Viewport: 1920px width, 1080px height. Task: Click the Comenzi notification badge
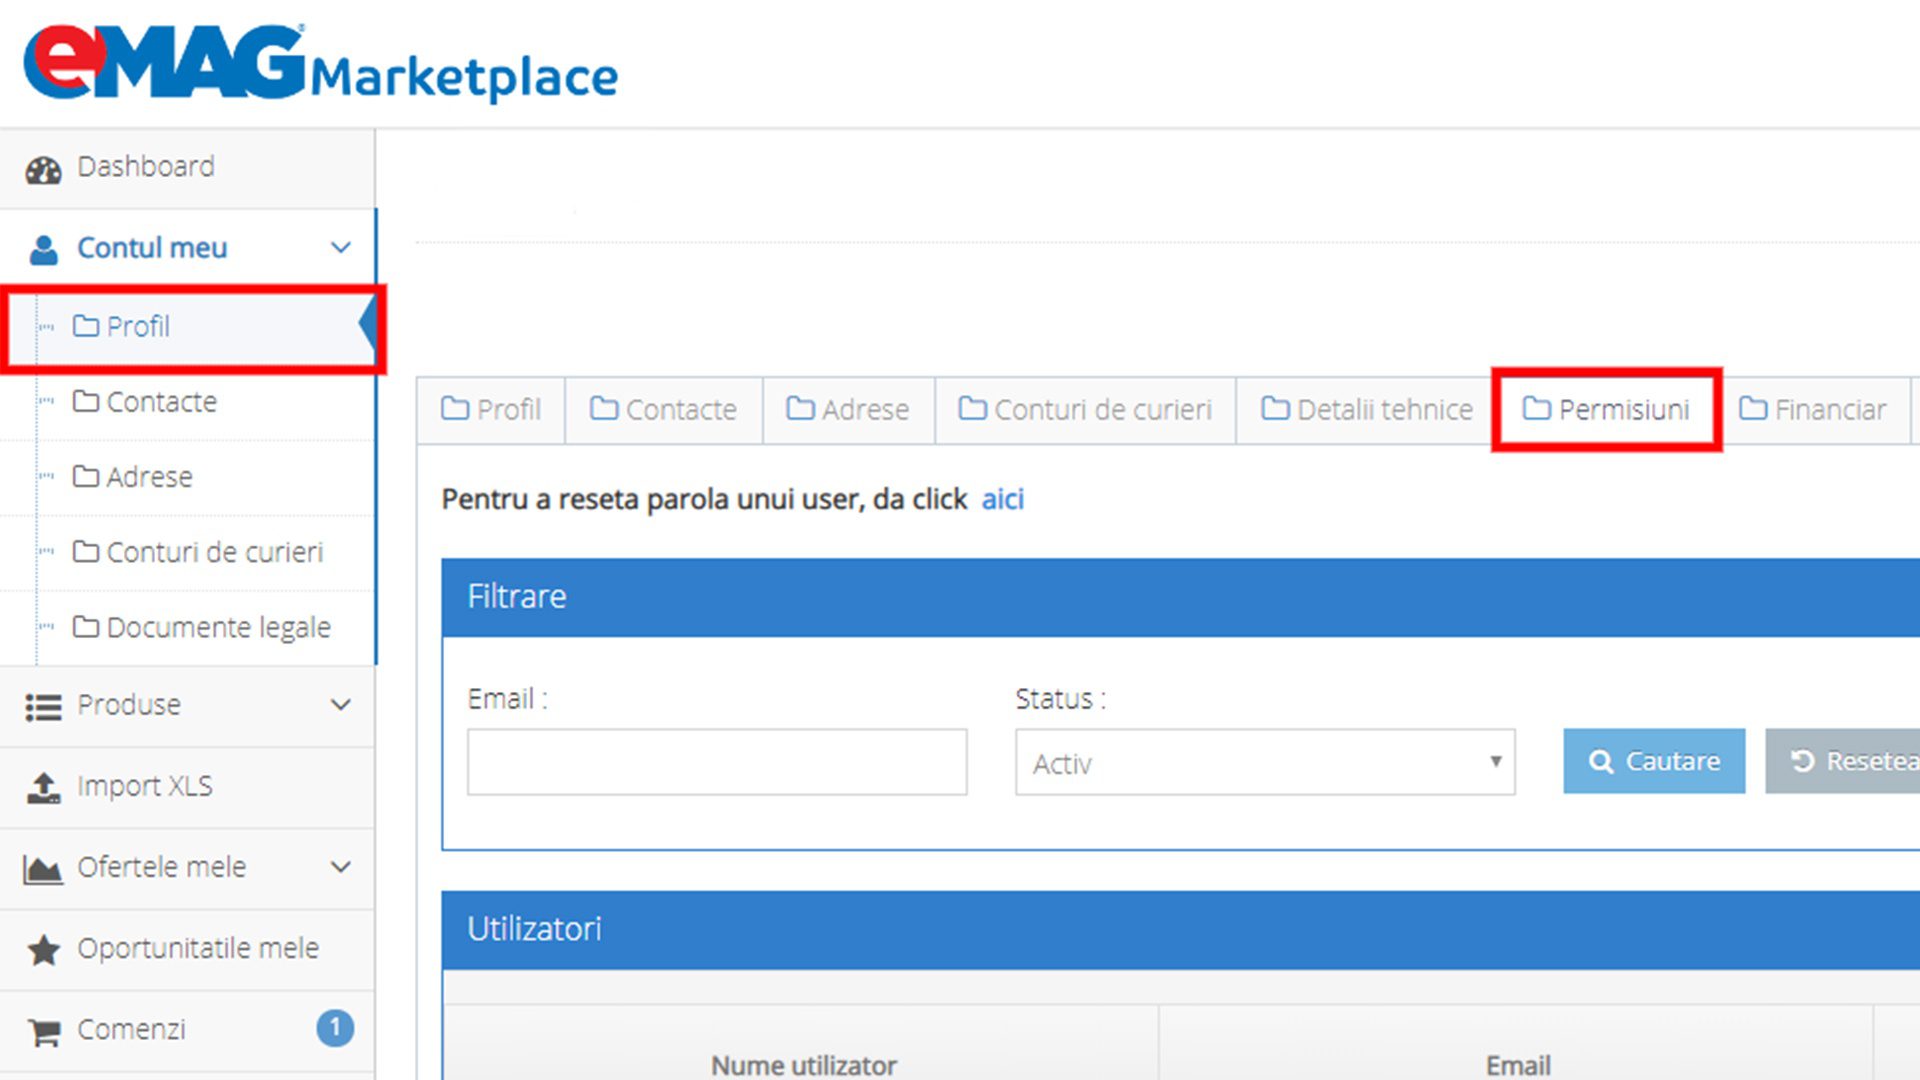coord(336,1026)
